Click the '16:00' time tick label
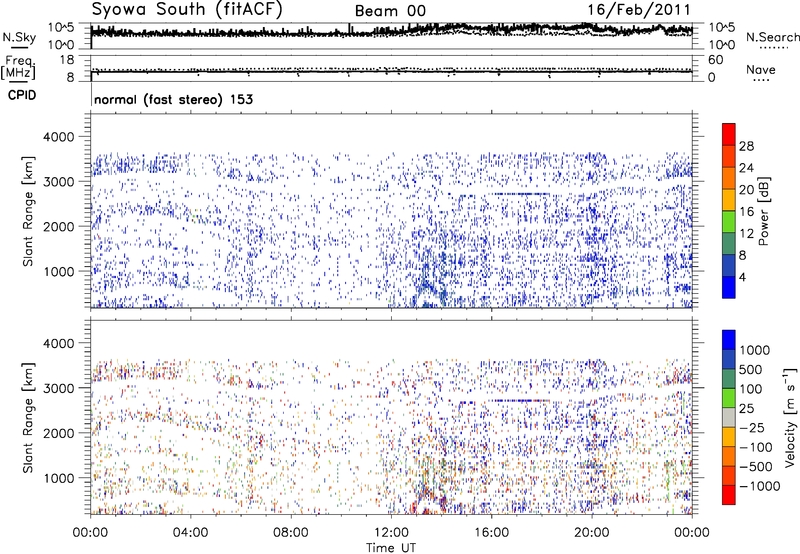Viewport: 800px width, 554px height. [491, 533]
